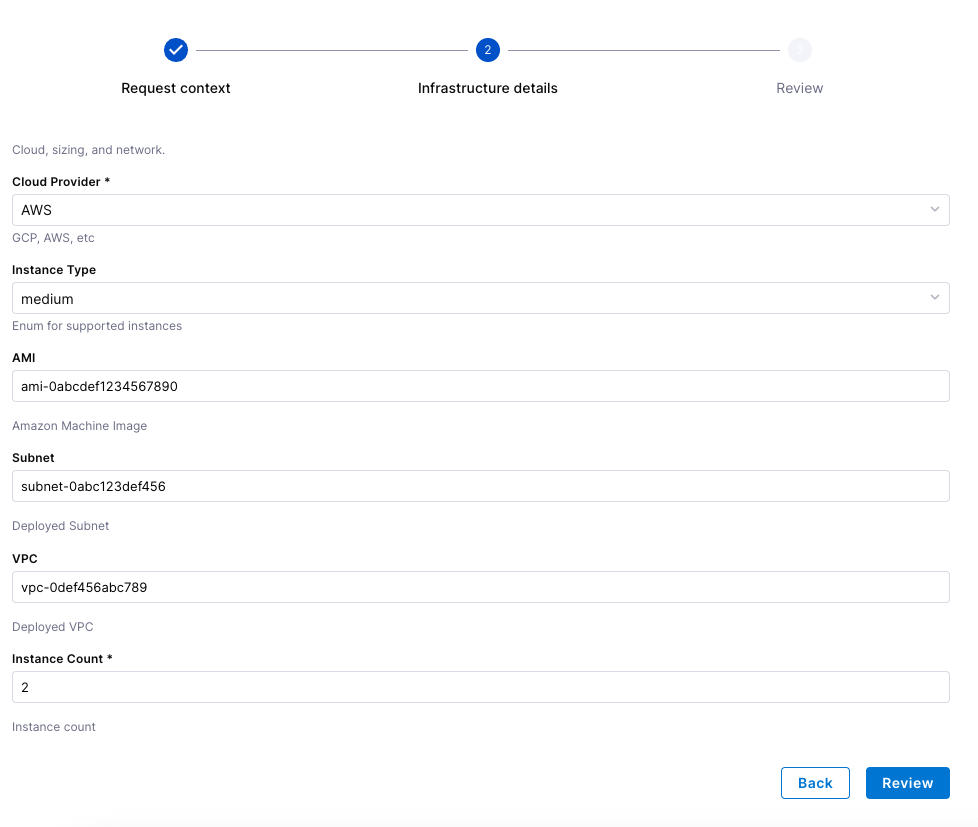
Task: Select the step 2 circle indicator
Action: coord(487,50)
